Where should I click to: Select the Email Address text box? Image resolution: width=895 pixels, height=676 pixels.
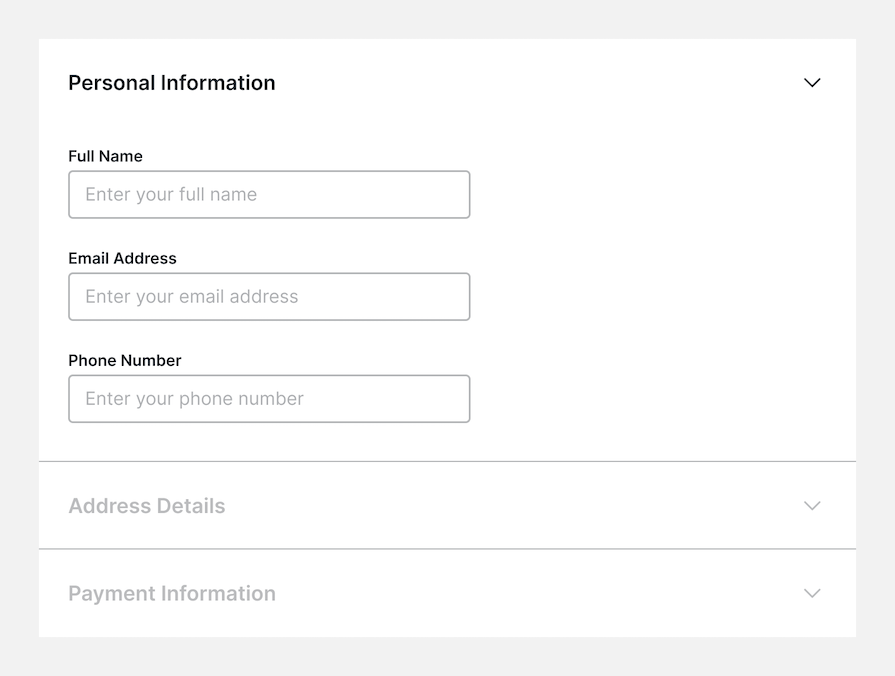268,296
